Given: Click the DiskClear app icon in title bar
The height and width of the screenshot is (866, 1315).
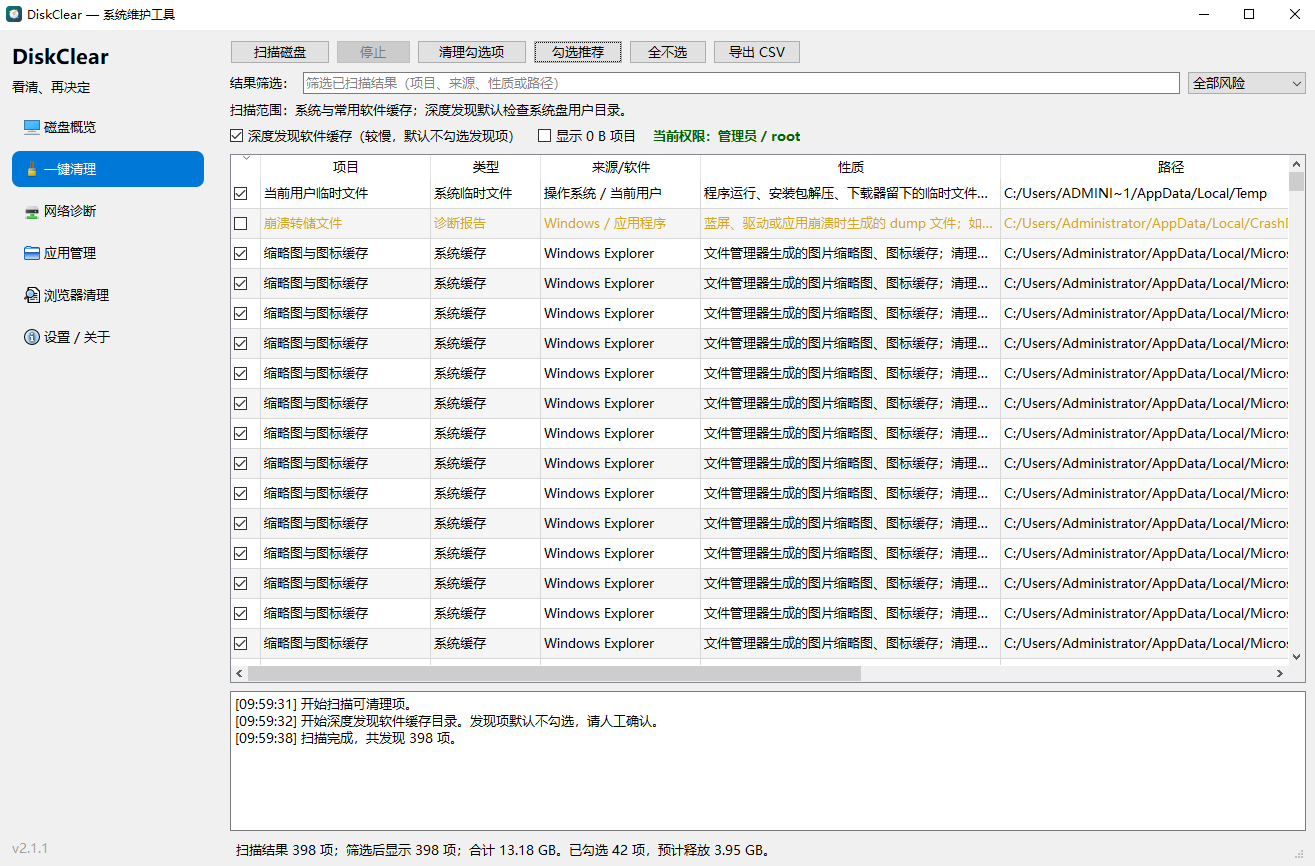Looking at the screenshot, I should 14,14.
